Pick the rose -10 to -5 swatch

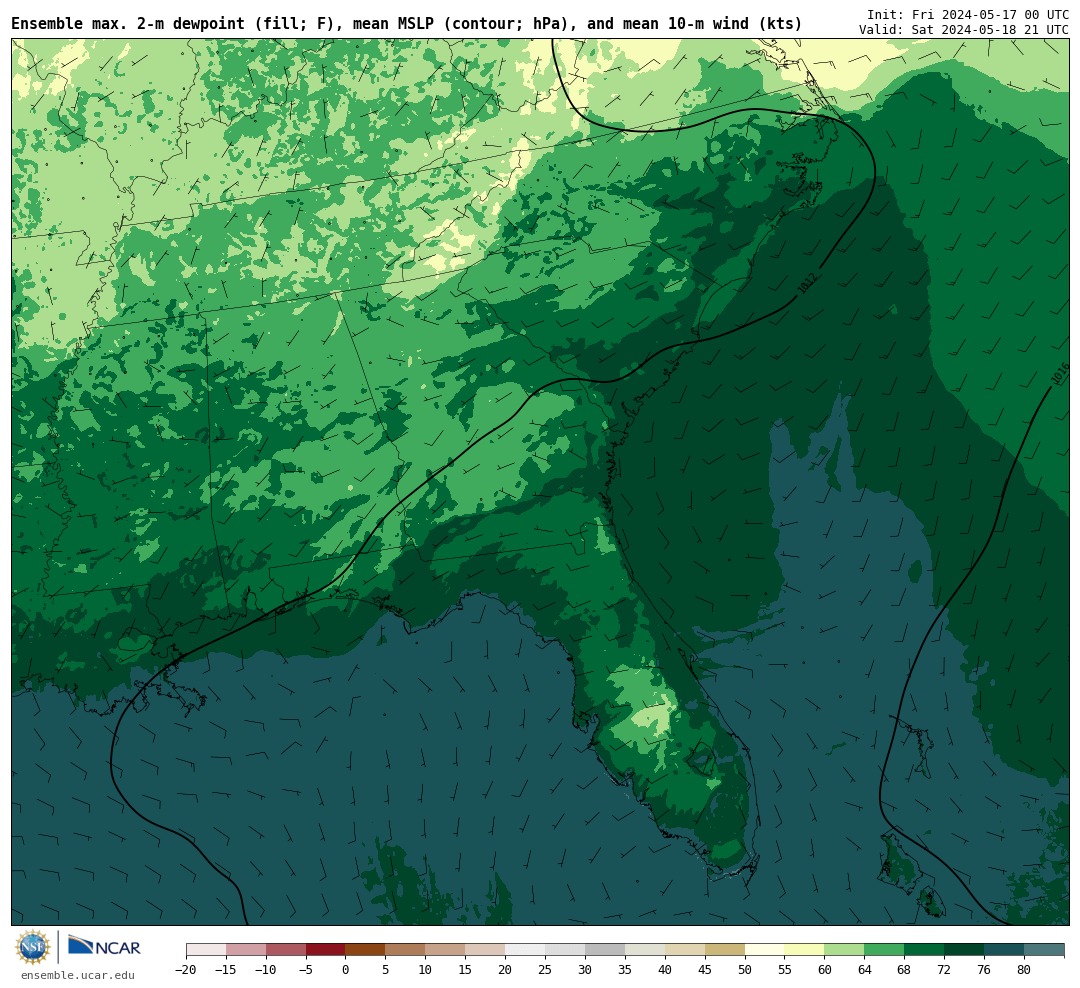coord(286,950)
